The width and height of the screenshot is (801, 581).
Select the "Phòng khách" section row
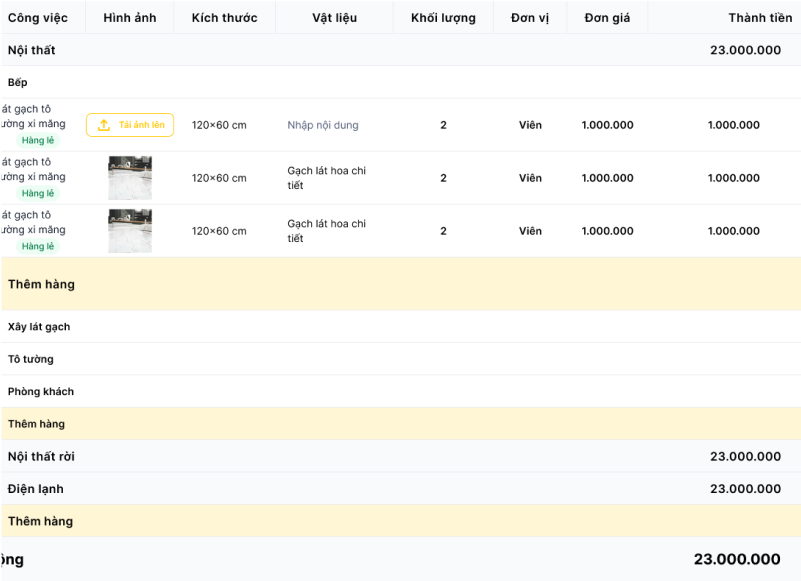41,391
